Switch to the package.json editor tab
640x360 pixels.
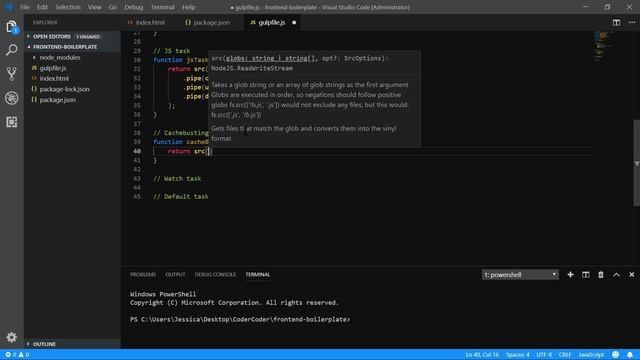[x=211, y=22]
